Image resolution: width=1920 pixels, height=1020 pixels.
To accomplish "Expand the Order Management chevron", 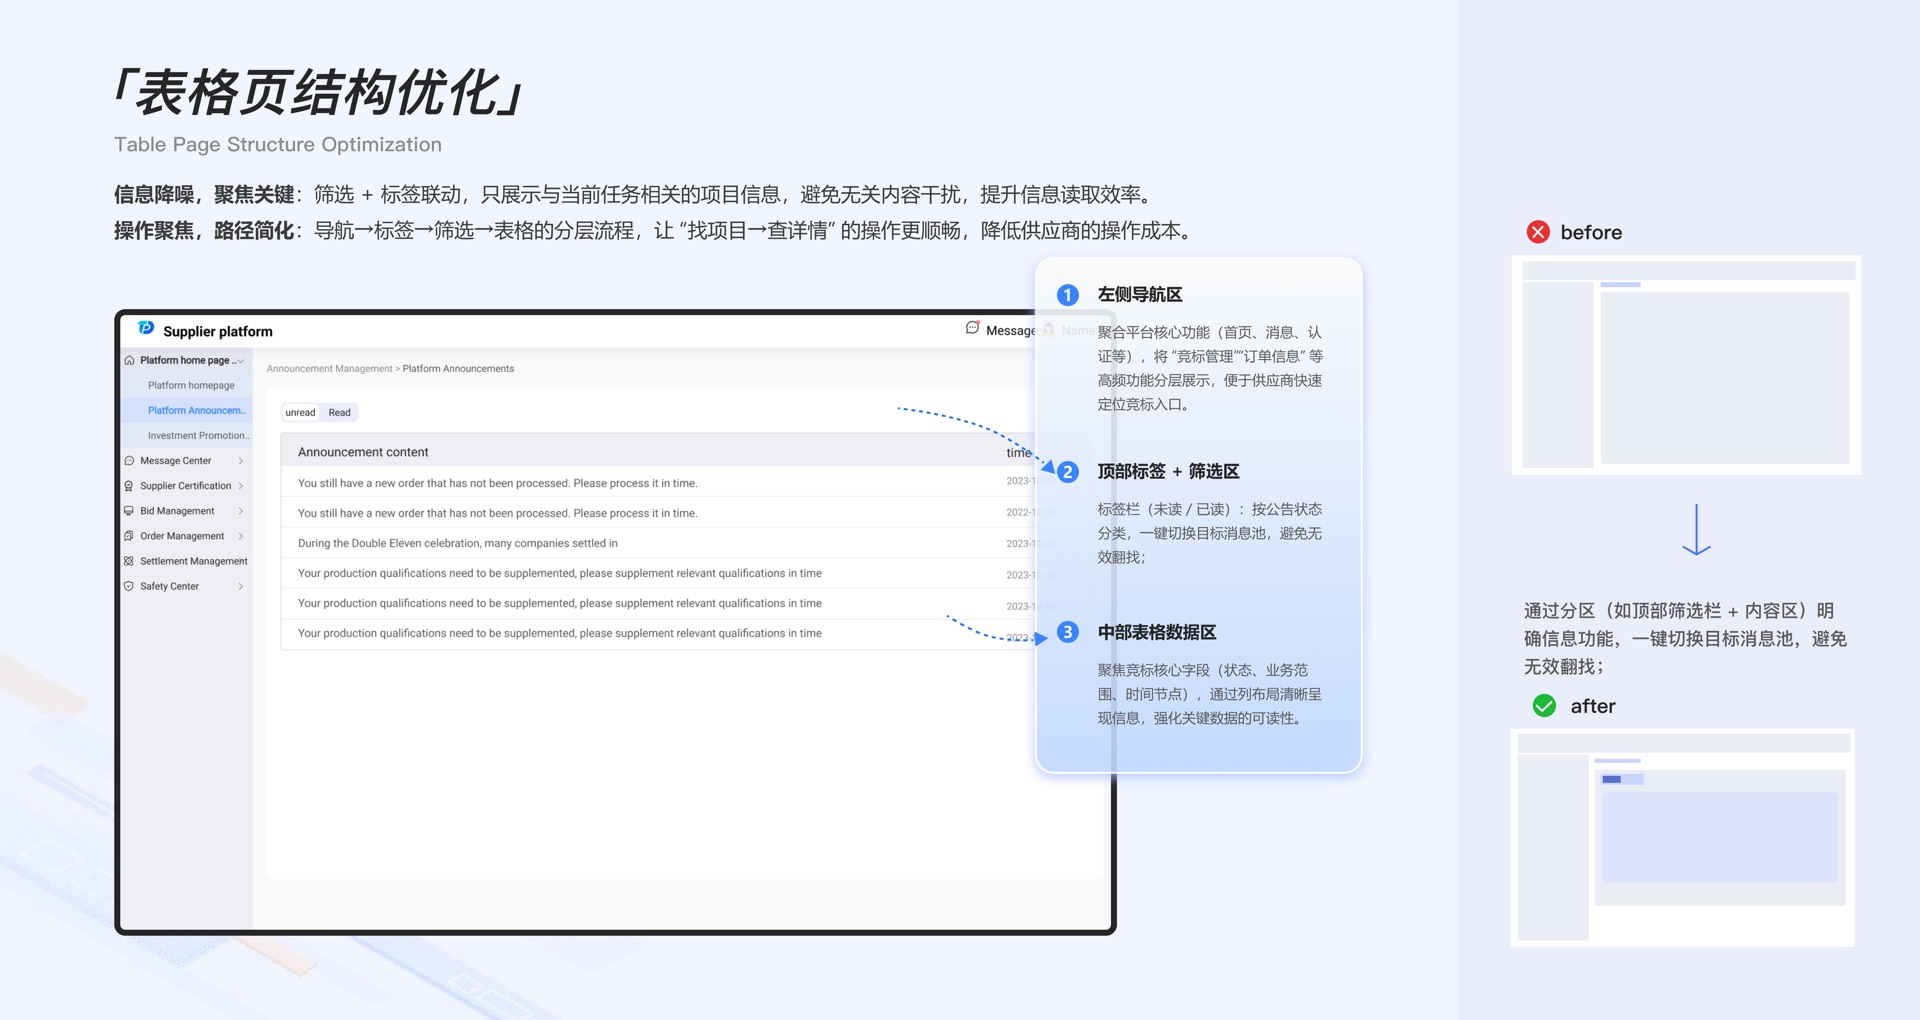I will pos(241,536).
